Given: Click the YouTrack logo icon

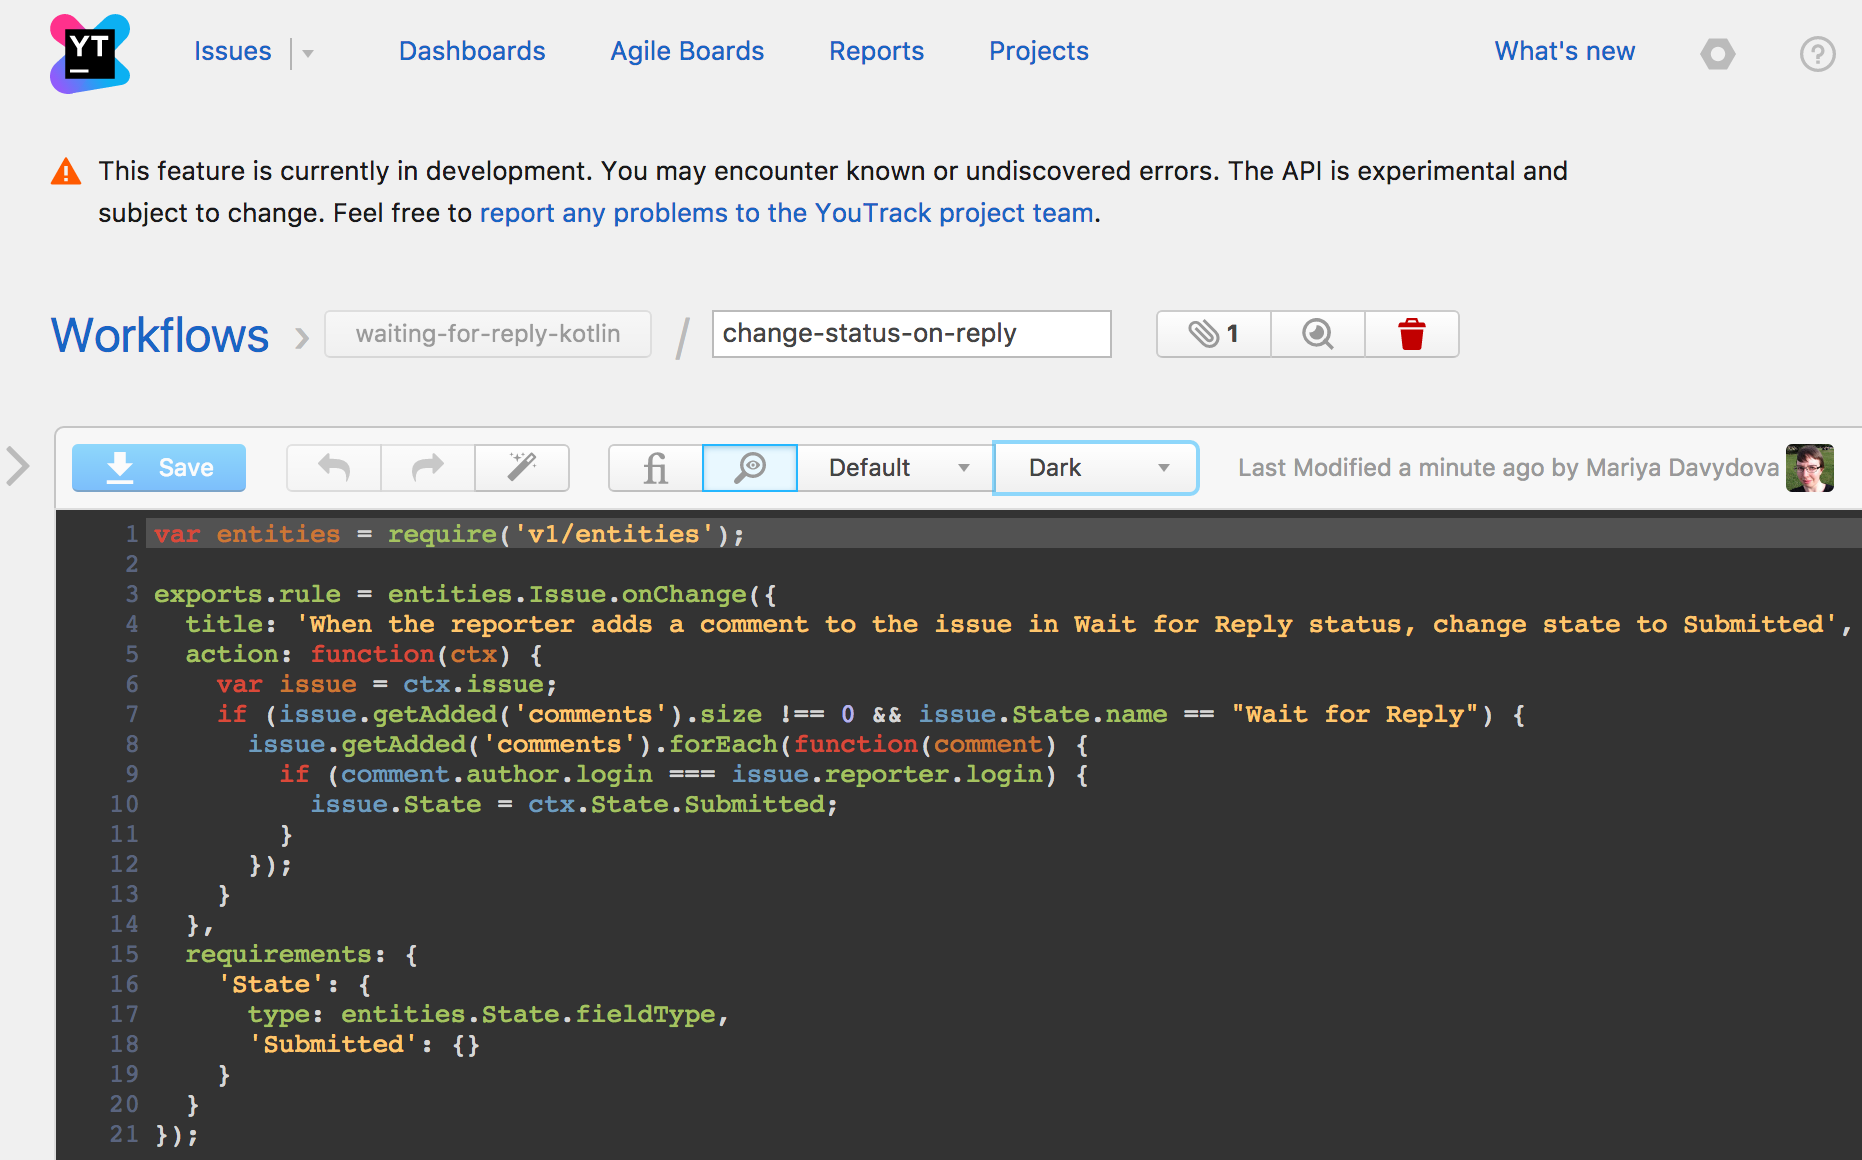Looking at the screenshot, I should click(x=90, y=54).
